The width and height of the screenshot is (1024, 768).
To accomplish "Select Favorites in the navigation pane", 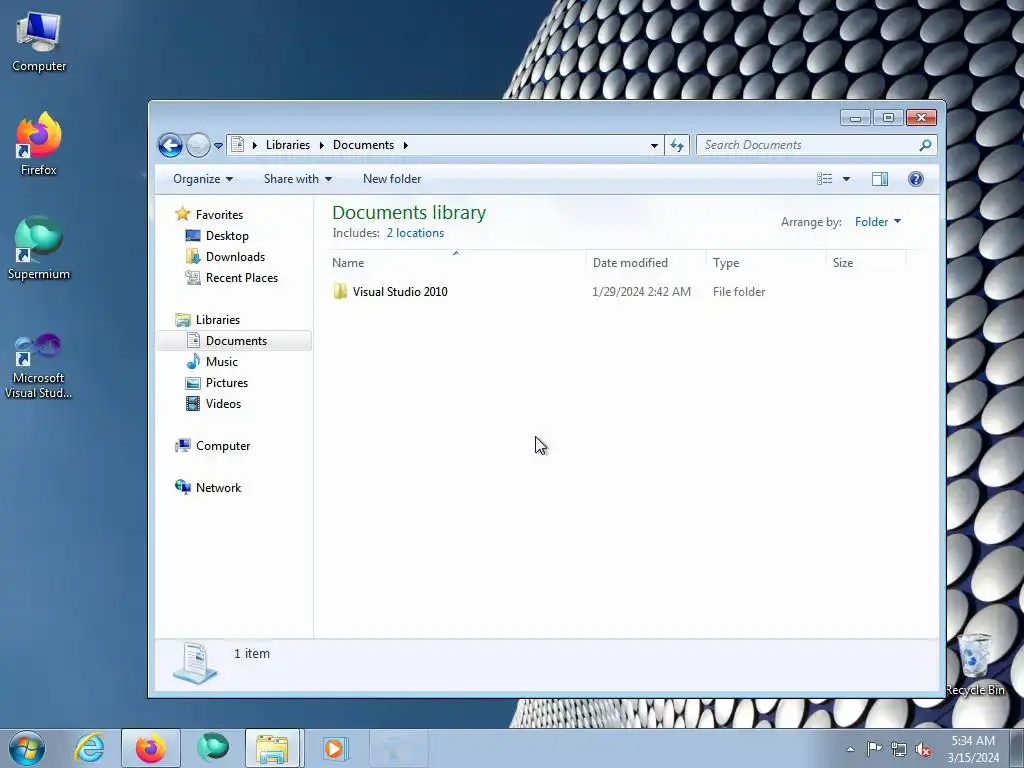I will (219, 215).
